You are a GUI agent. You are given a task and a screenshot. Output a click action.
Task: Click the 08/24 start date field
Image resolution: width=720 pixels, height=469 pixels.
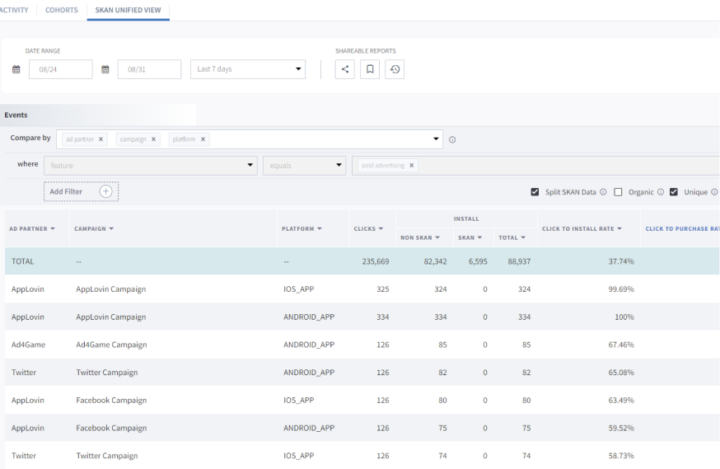tap(61, 70)
